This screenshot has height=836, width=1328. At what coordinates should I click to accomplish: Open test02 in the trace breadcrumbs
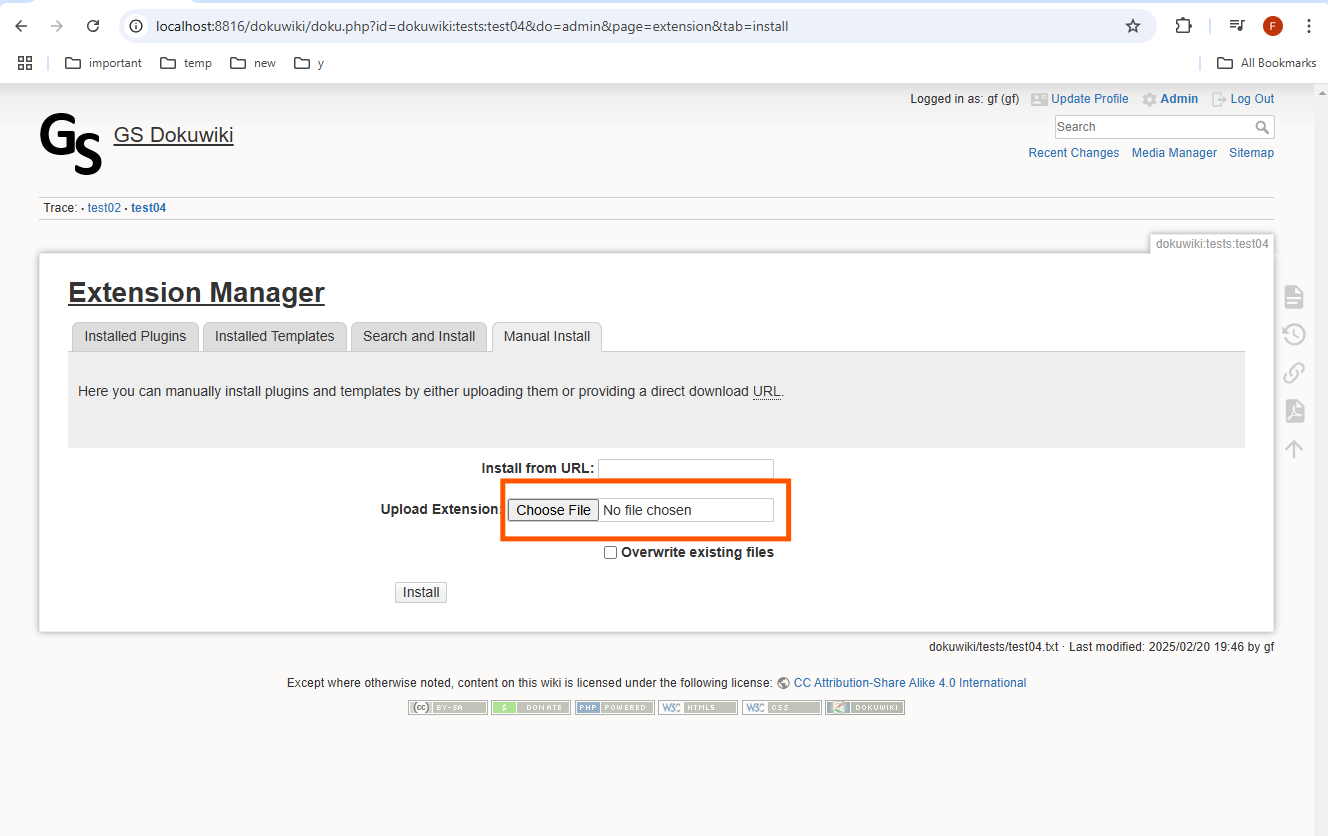point(104,208)
